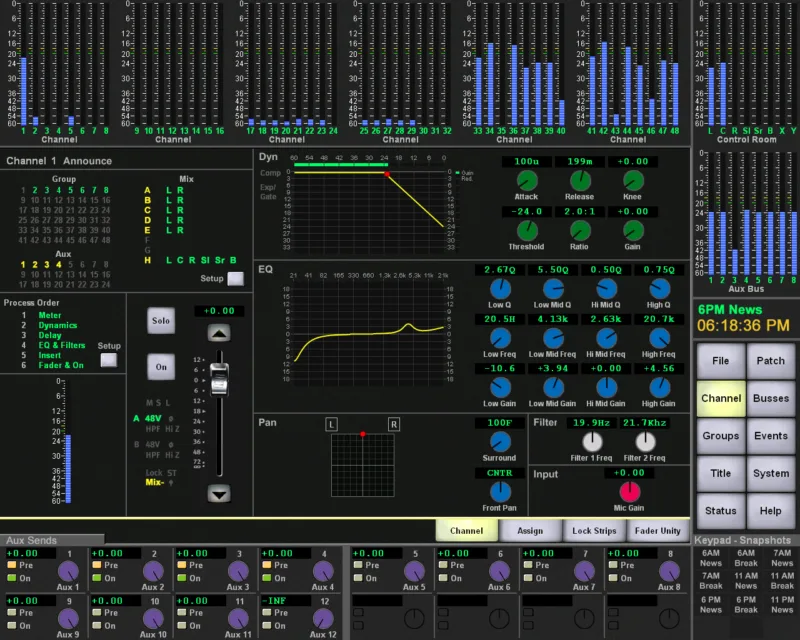800x640 pixels.
Task: Select the Front Pan knob
Action: (500, 492)
